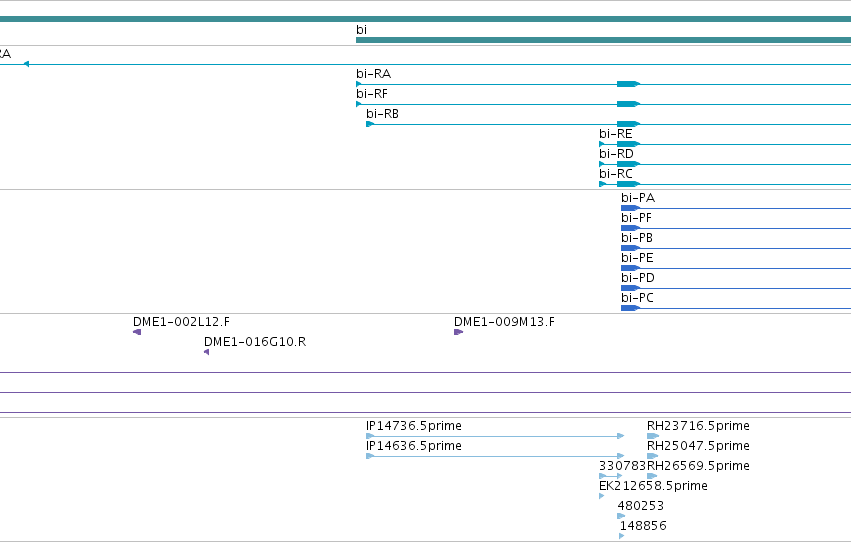851x542 pixels.
Task: Open the IP14636.5prime EST label
Action: pos(414,446)
